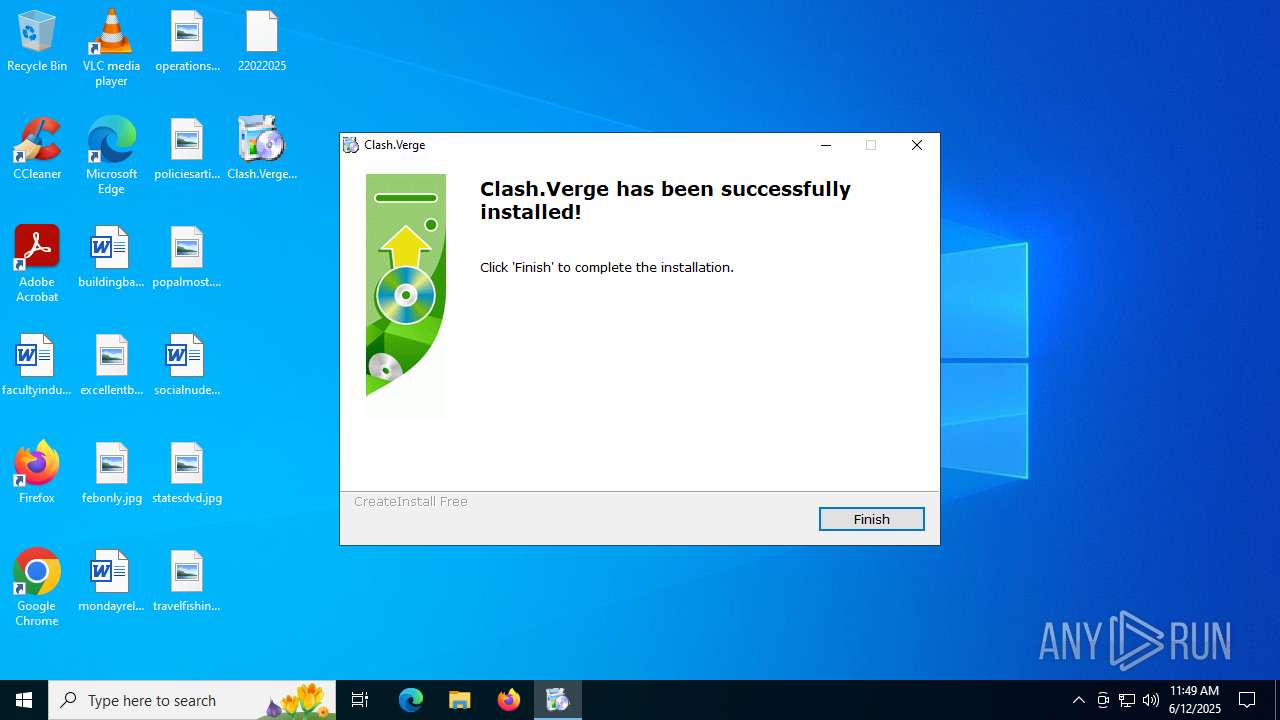Click Finish to complete the installation
1280x720 pixels.
pyautogui.click(x=871, y=519)
